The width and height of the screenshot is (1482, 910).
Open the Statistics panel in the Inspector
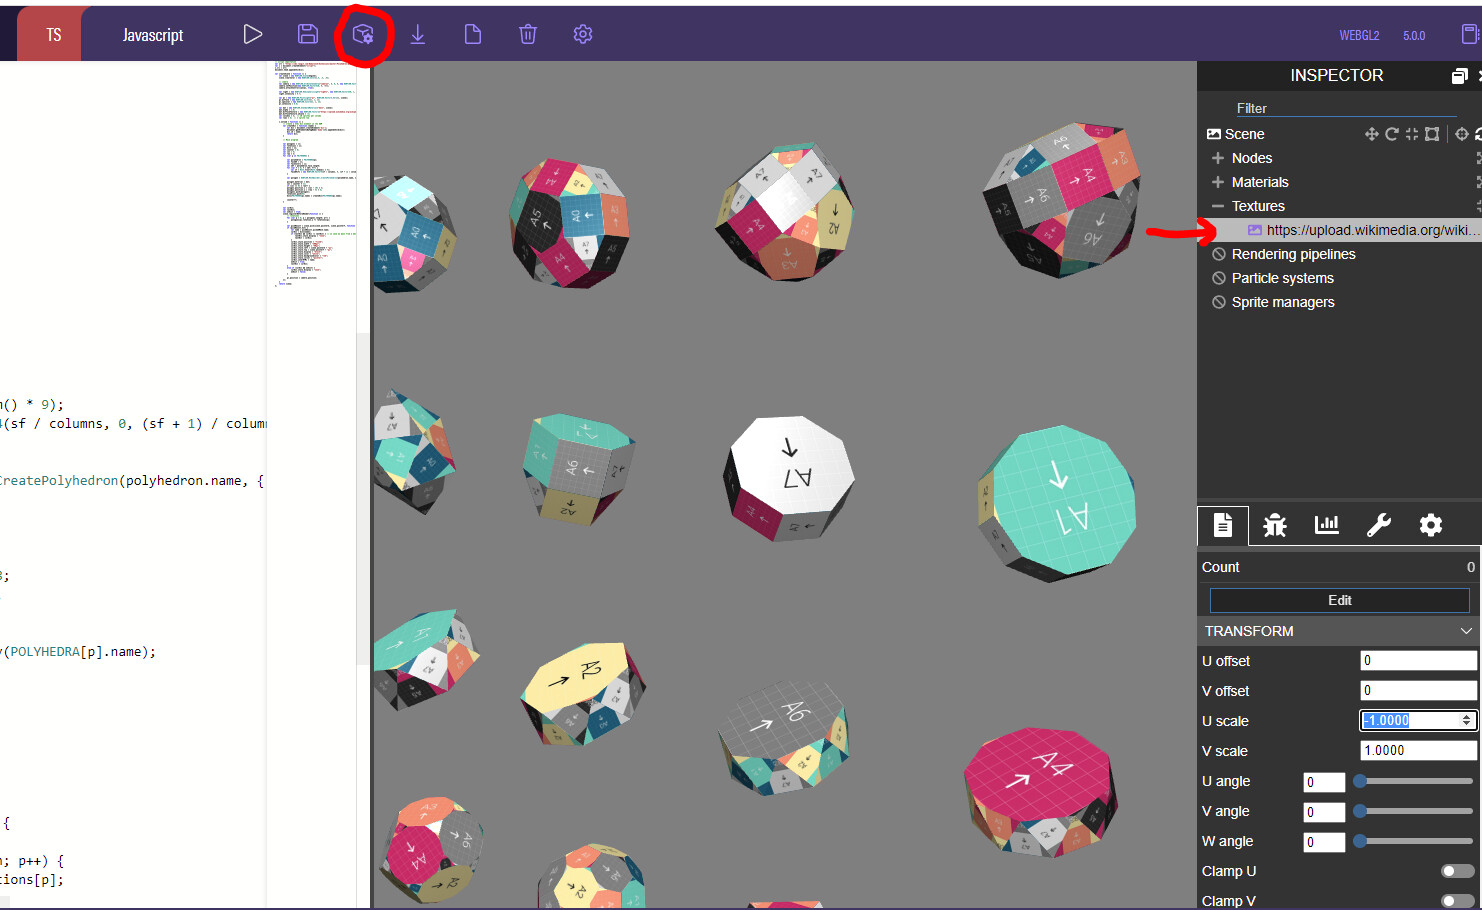tap(1326, 524)
